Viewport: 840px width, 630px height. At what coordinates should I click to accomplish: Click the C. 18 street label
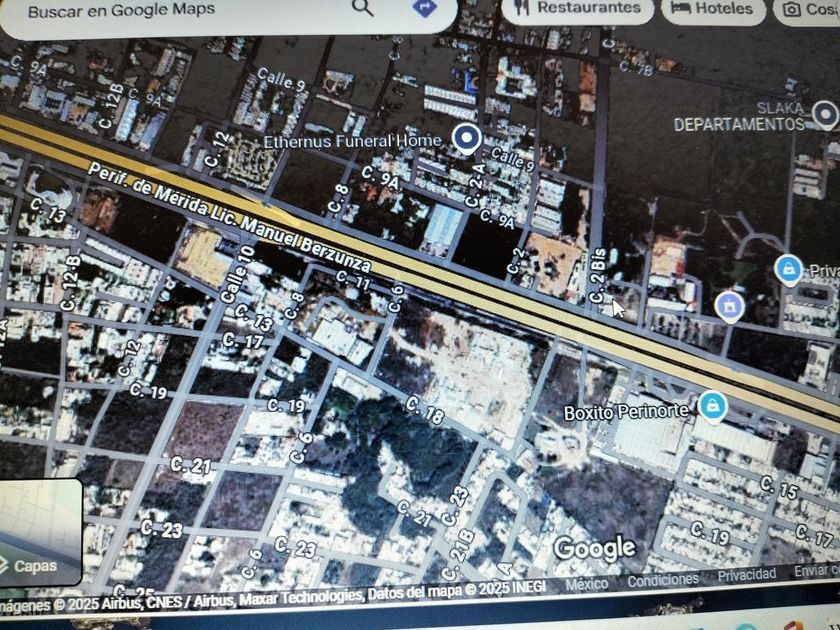click(x=425, y=410)
